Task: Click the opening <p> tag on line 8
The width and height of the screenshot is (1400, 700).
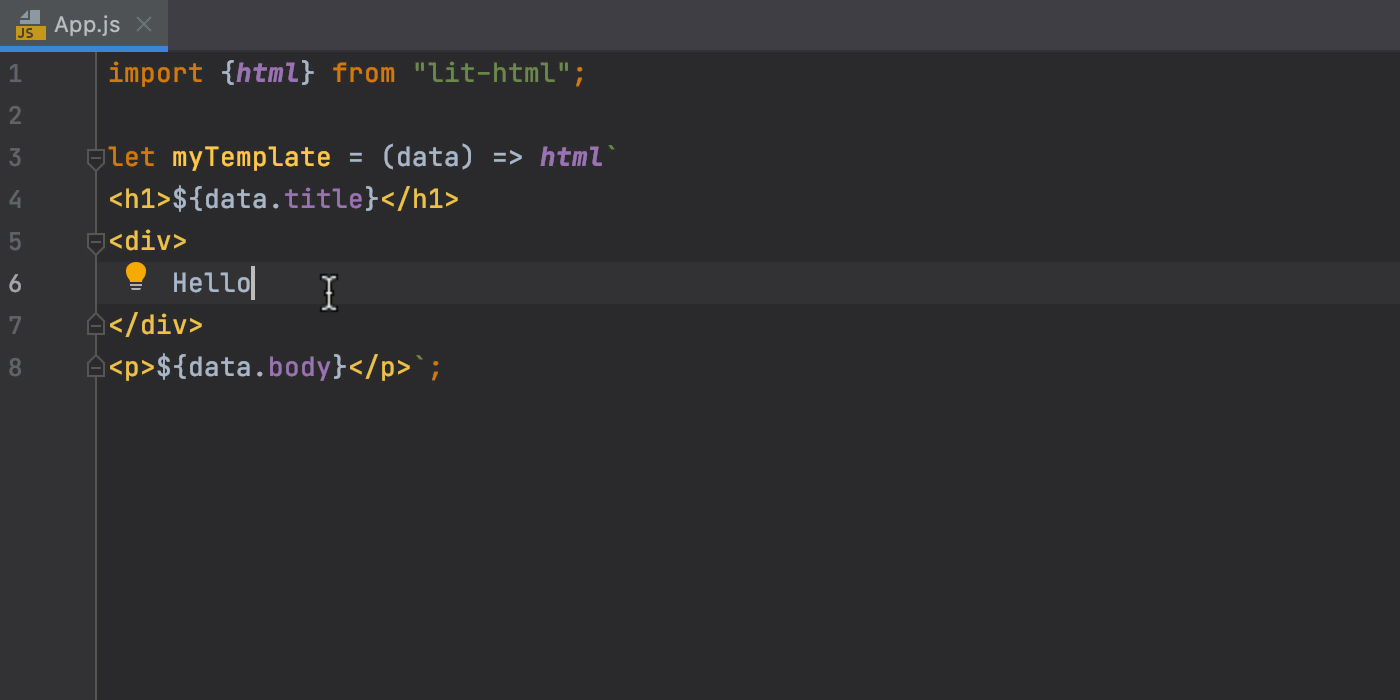Action: pos(132,367)
